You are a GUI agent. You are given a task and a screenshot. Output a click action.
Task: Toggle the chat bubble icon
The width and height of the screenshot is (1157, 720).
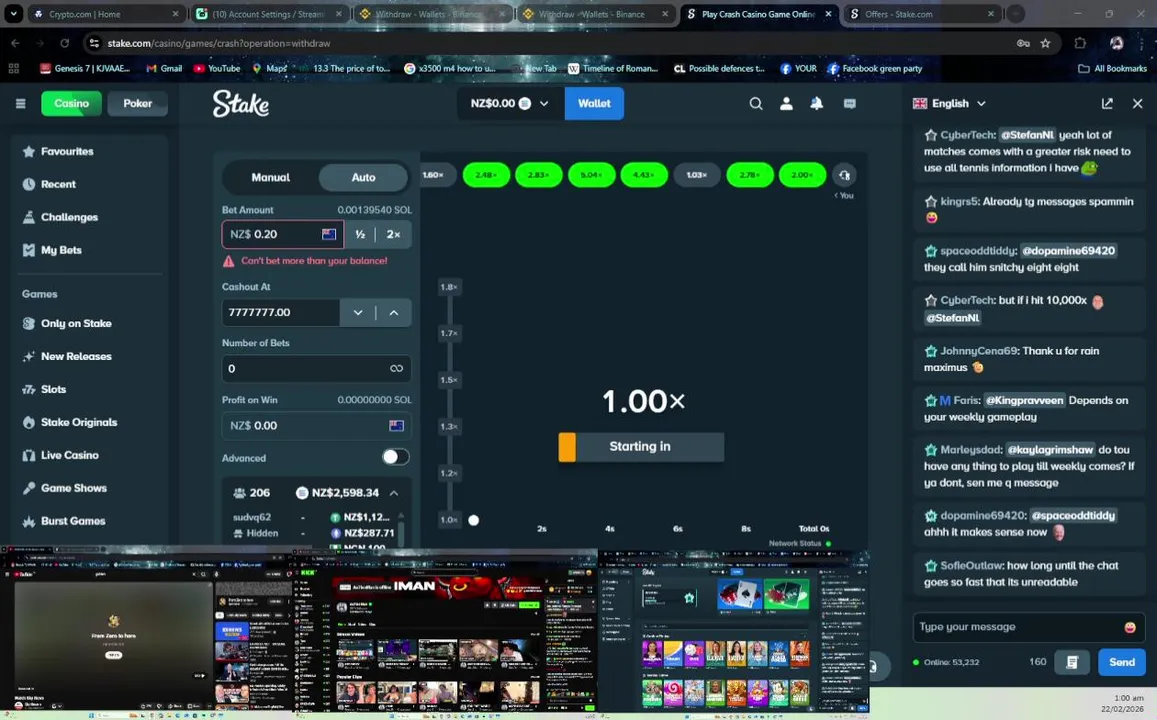tap(849, 103)
